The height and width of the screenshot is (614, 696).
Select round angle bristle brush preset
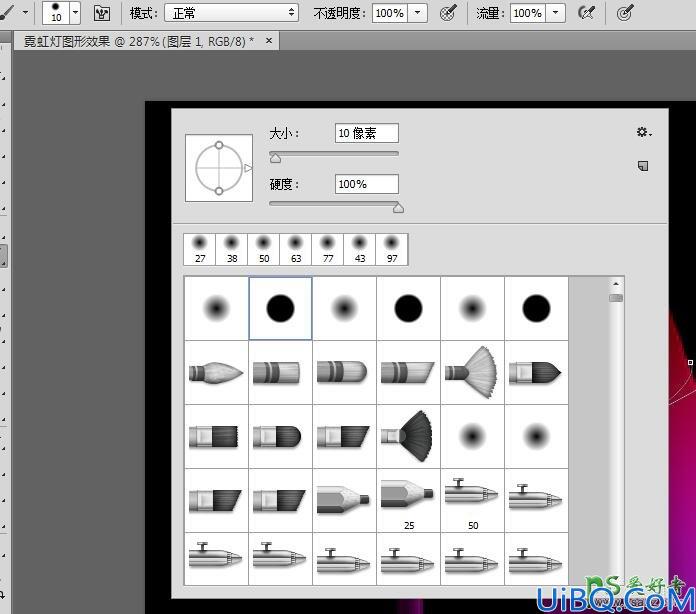click(408, 372)
